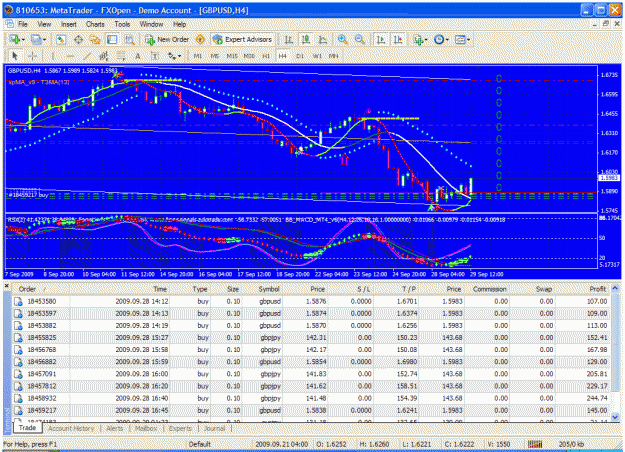Open the Tools menu
This screenshot has width=625, height=452.
click(122, 24)
